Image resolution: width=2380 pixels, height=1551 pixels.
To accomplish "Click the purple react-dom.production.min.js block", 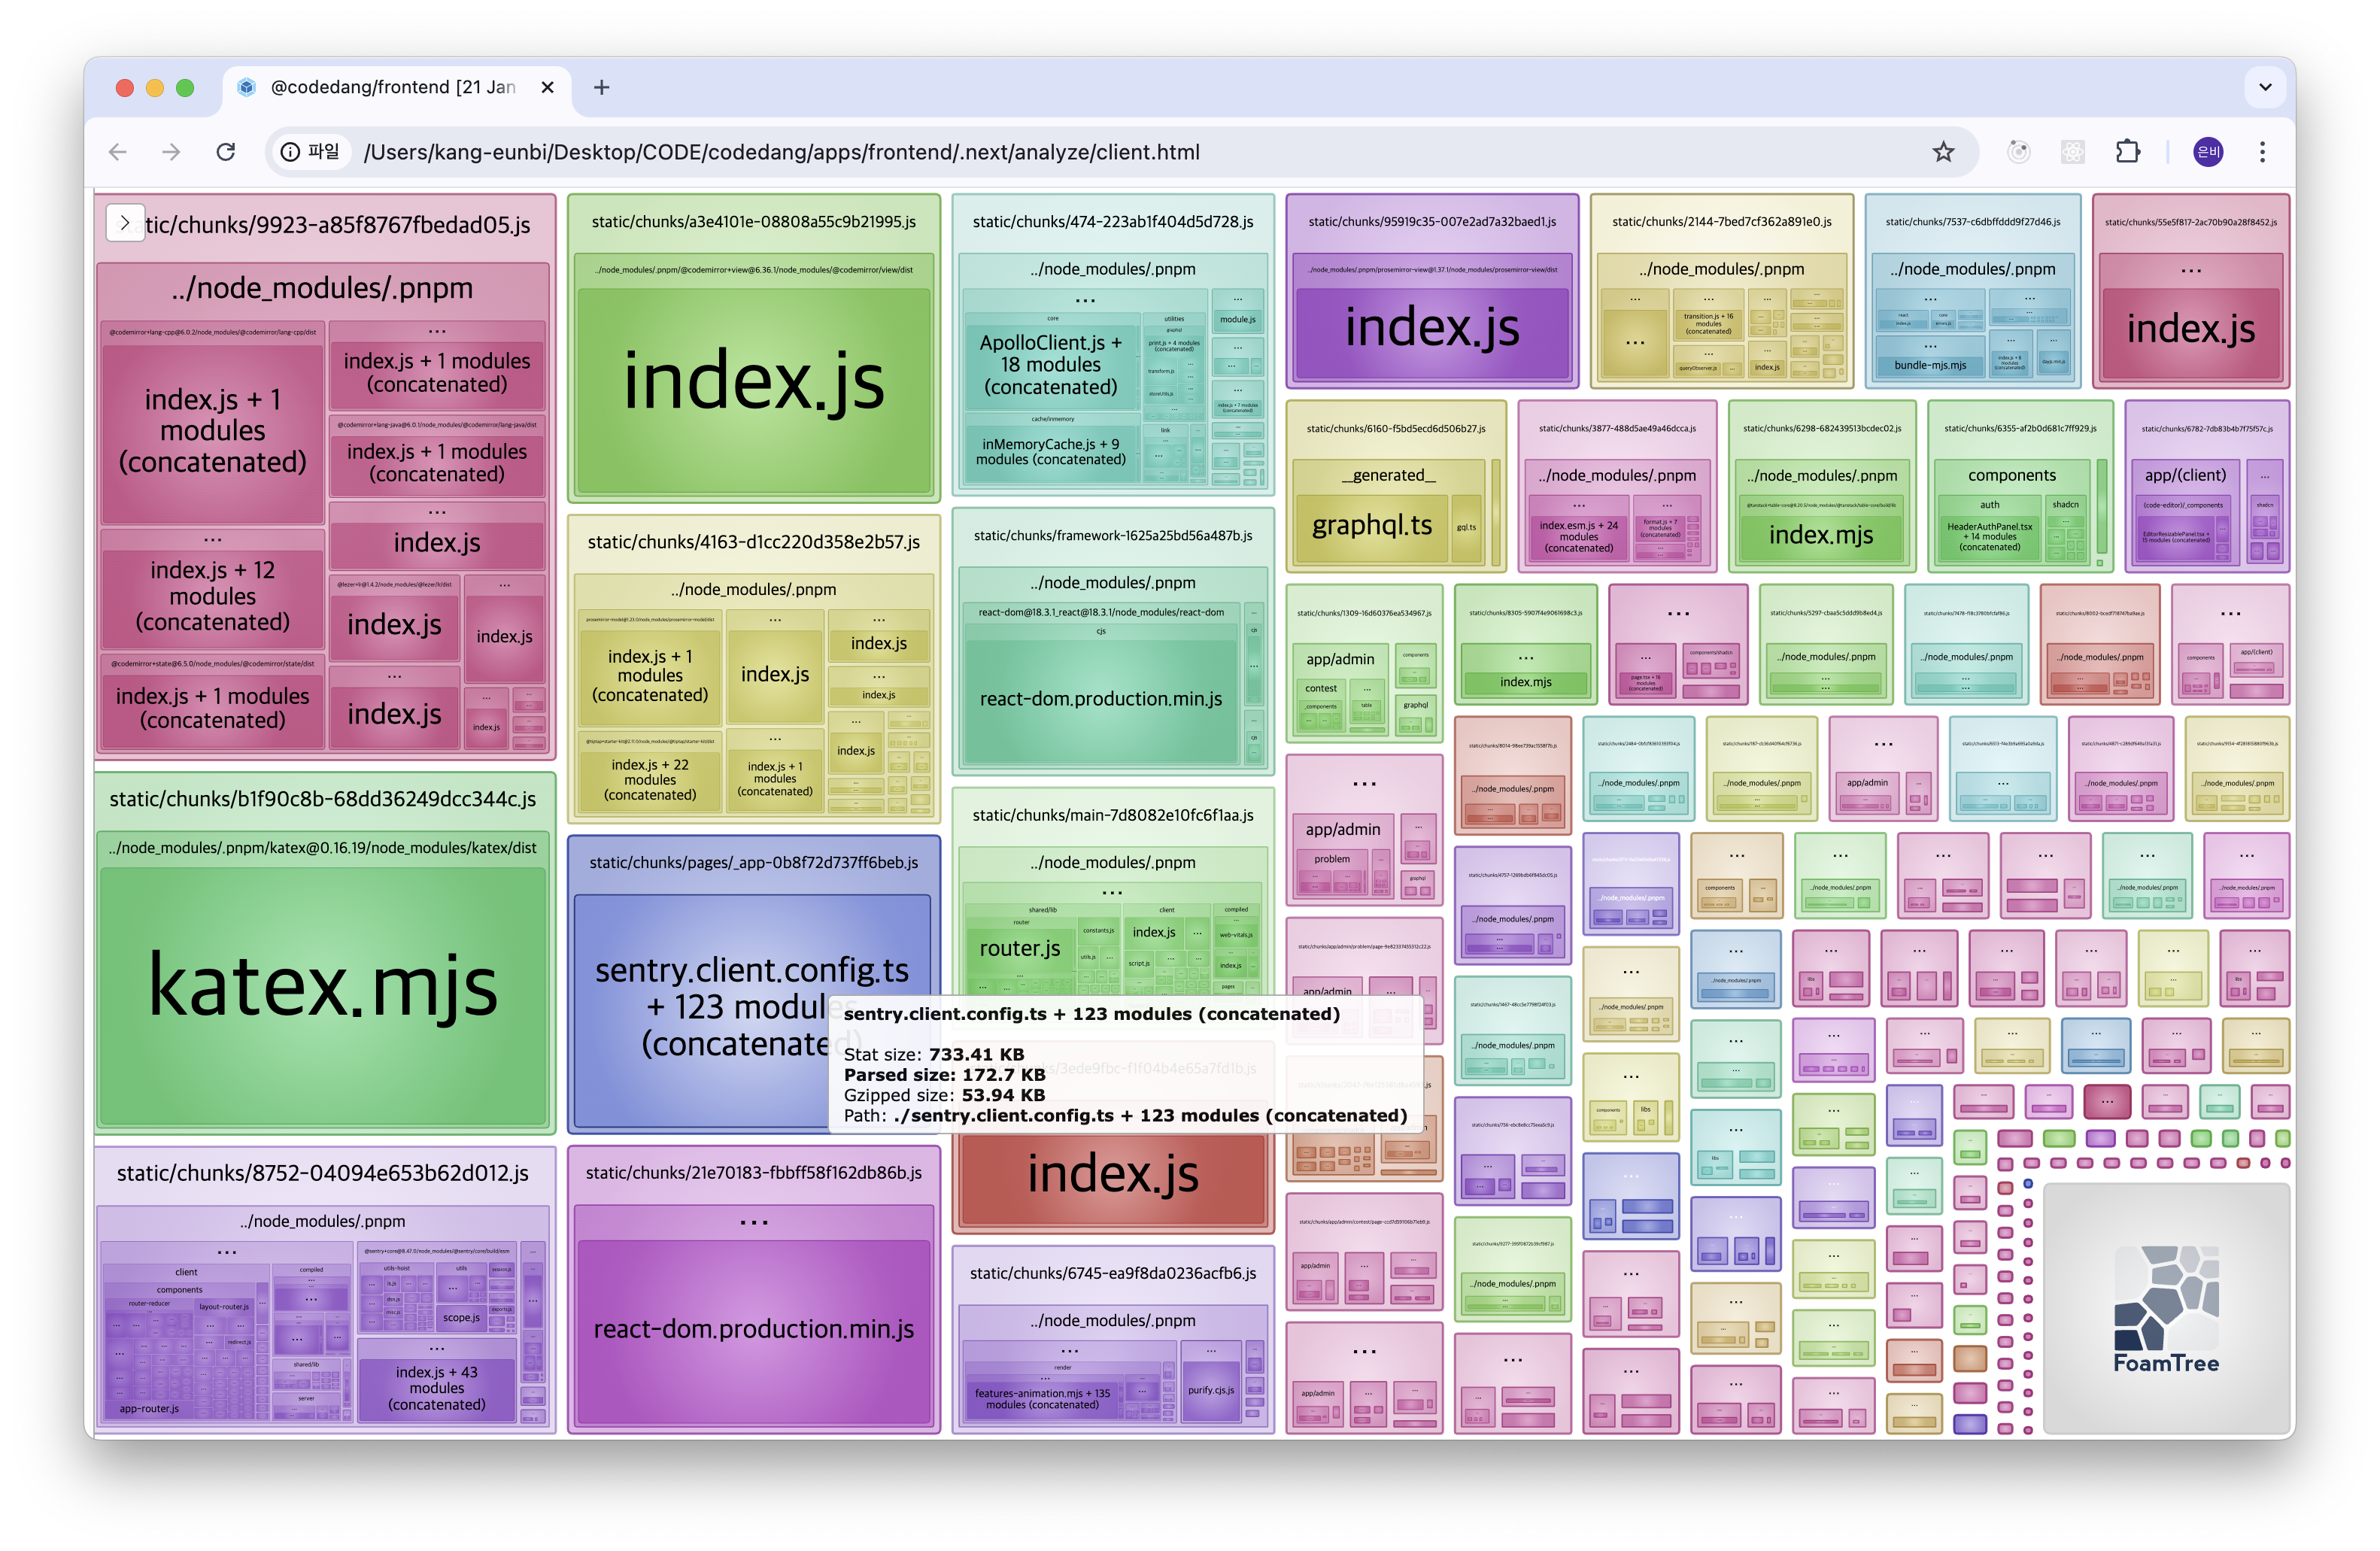I will point(753,1330).
